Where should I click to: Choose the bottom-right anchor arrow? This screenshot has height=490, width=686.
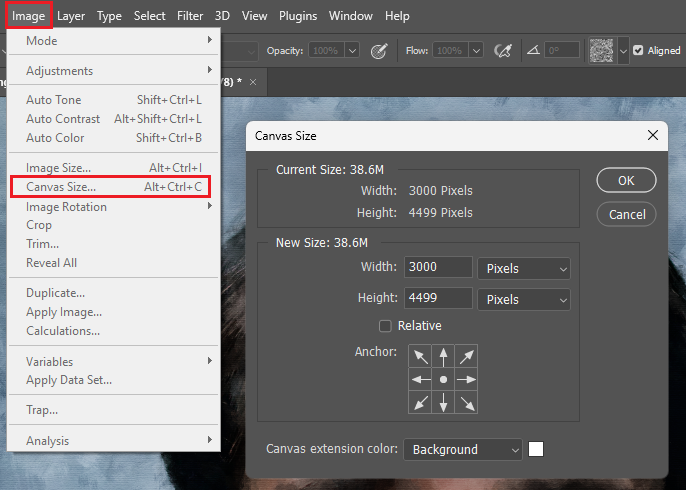pos(466,403)
